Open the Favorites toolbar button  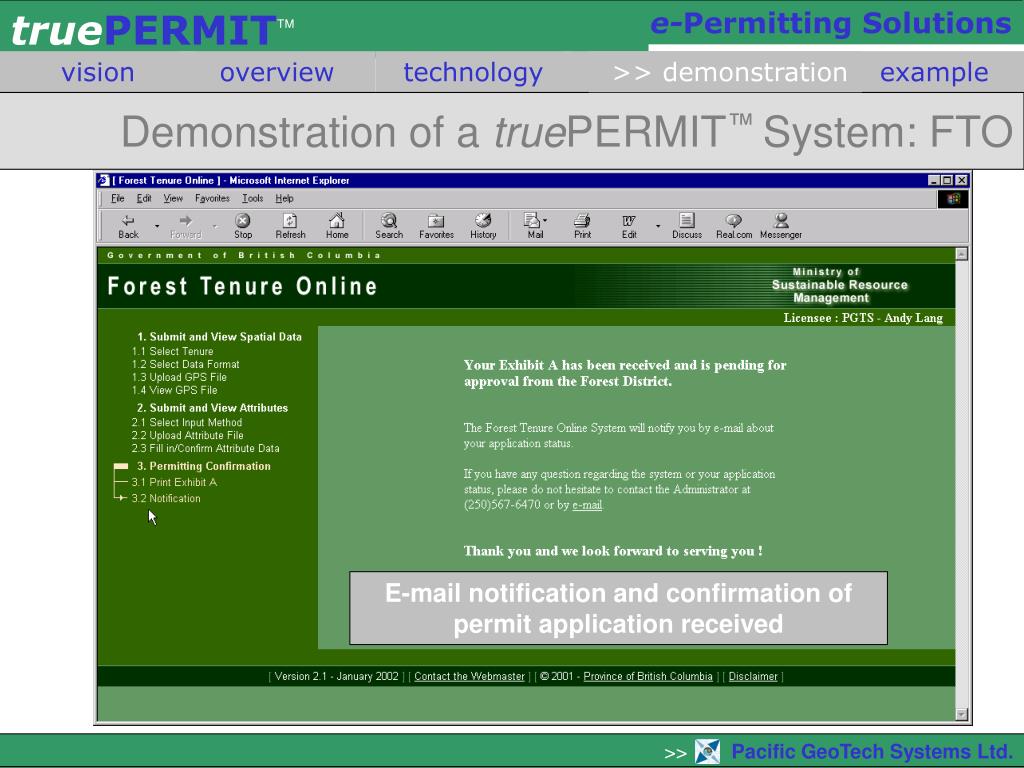pyautogui.click(x=436, y=226)
